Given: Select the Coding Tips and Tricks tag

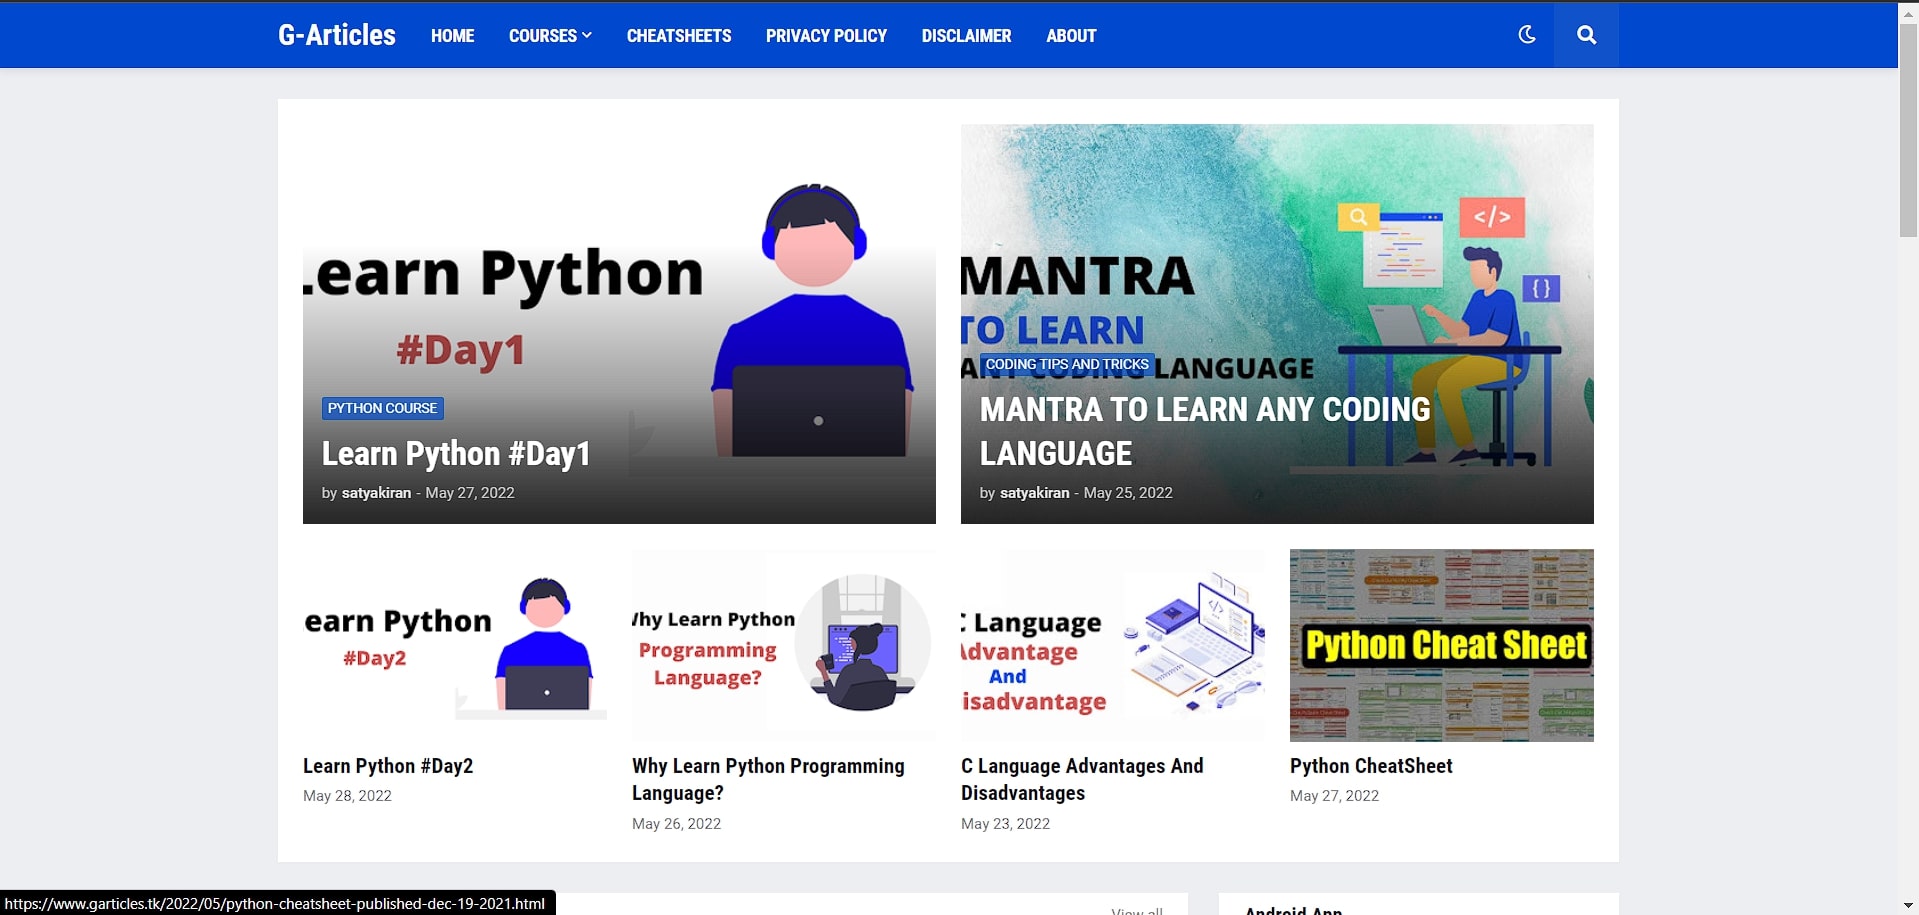Looking at the screenshot, I should click(1066, 364).
